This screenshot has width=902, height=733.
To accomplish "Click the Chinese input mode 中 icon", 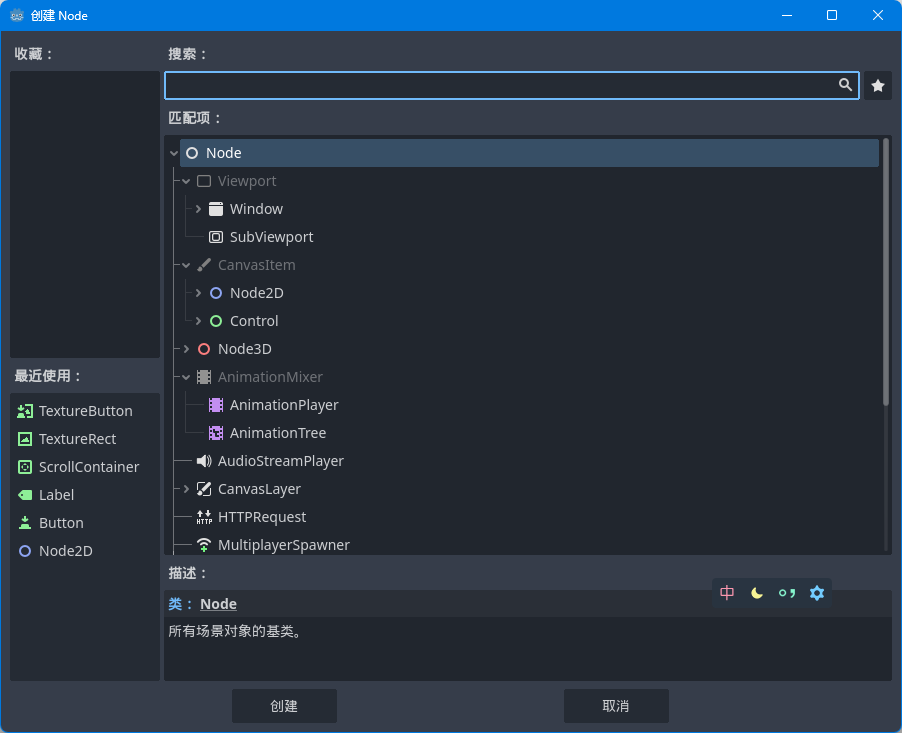I will pos(727,593).
